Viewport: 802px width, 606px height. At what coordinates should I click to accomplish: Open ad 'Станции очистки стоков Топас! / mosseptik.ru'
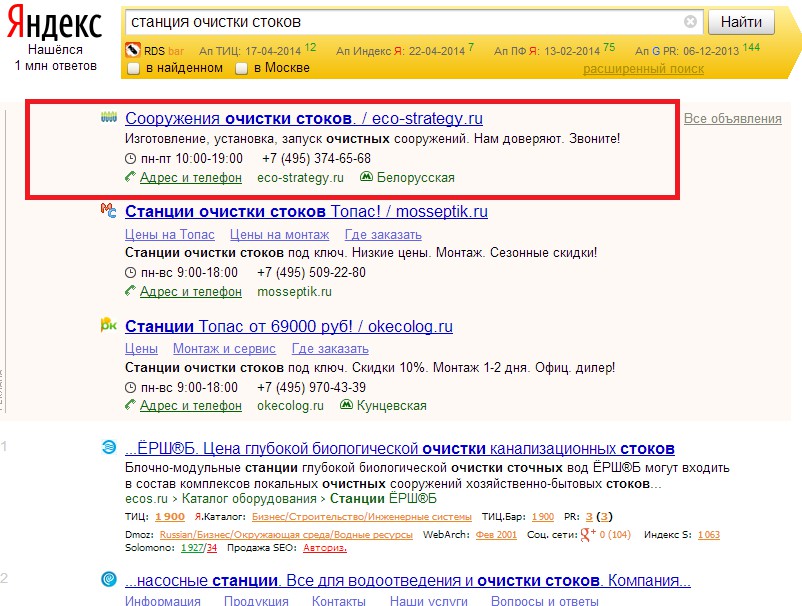click(306, 211)
